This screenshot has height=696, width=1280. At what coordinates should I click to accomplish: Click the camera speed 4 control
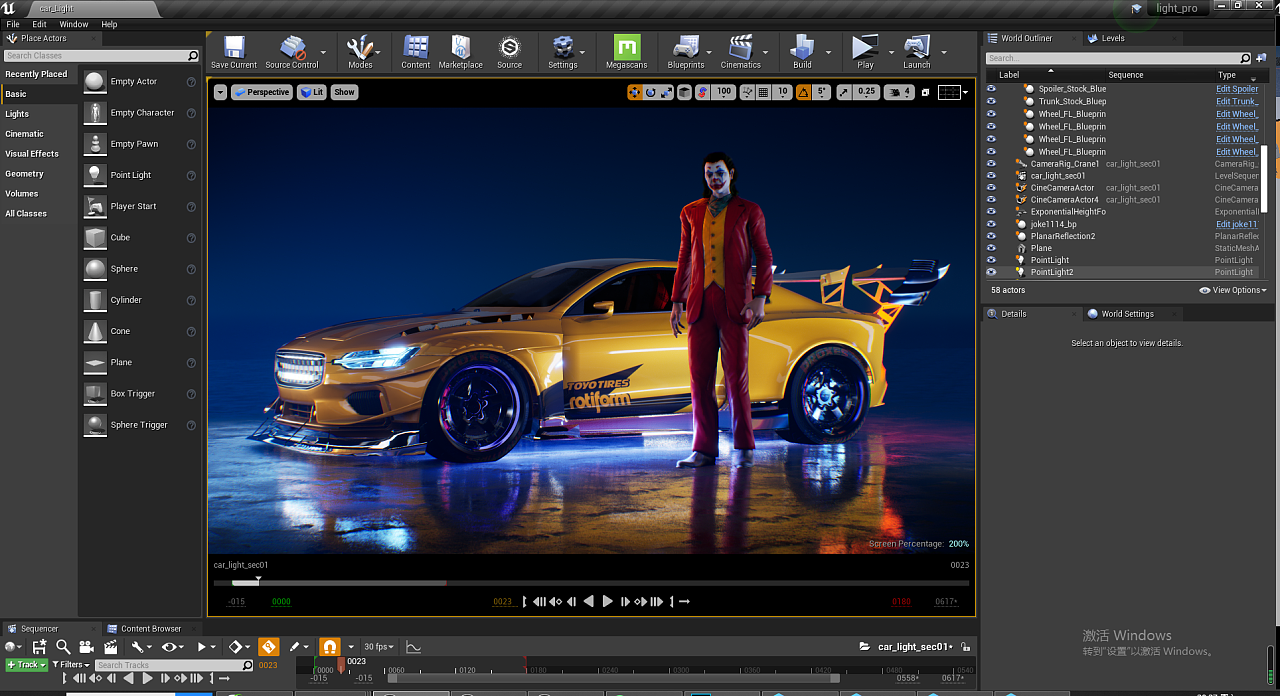tap(901, 92)
